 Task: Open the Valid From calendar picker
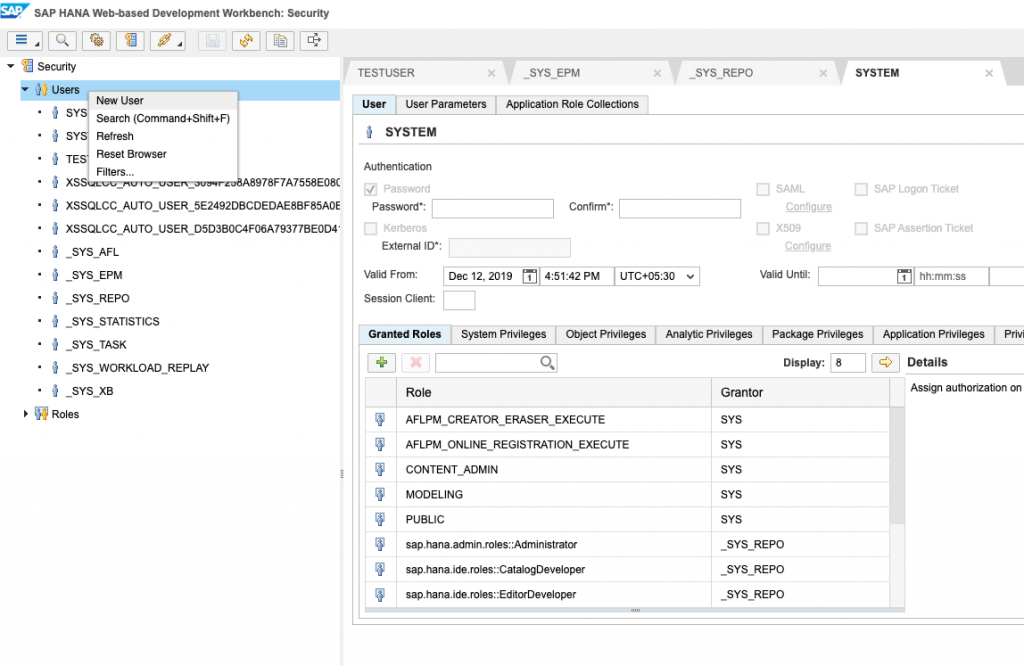click(530, 276)
